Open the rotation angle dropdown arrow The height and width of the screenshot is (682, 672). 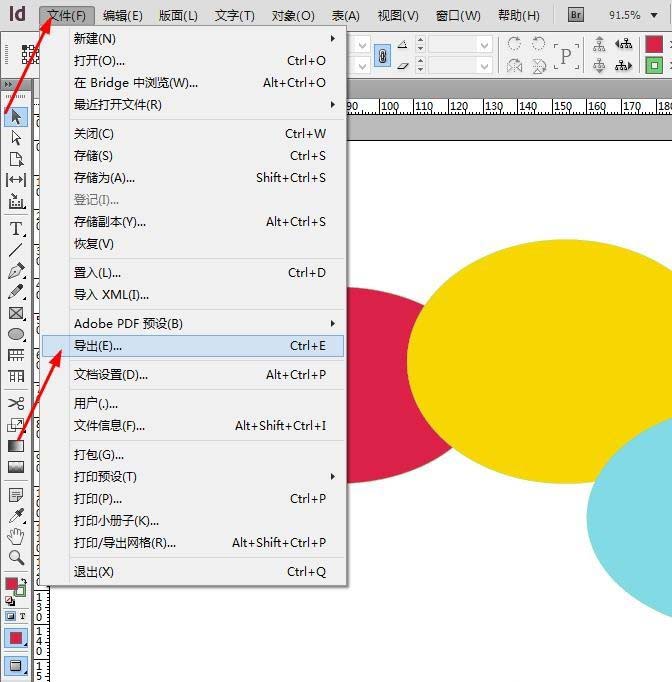coord(484,44)
